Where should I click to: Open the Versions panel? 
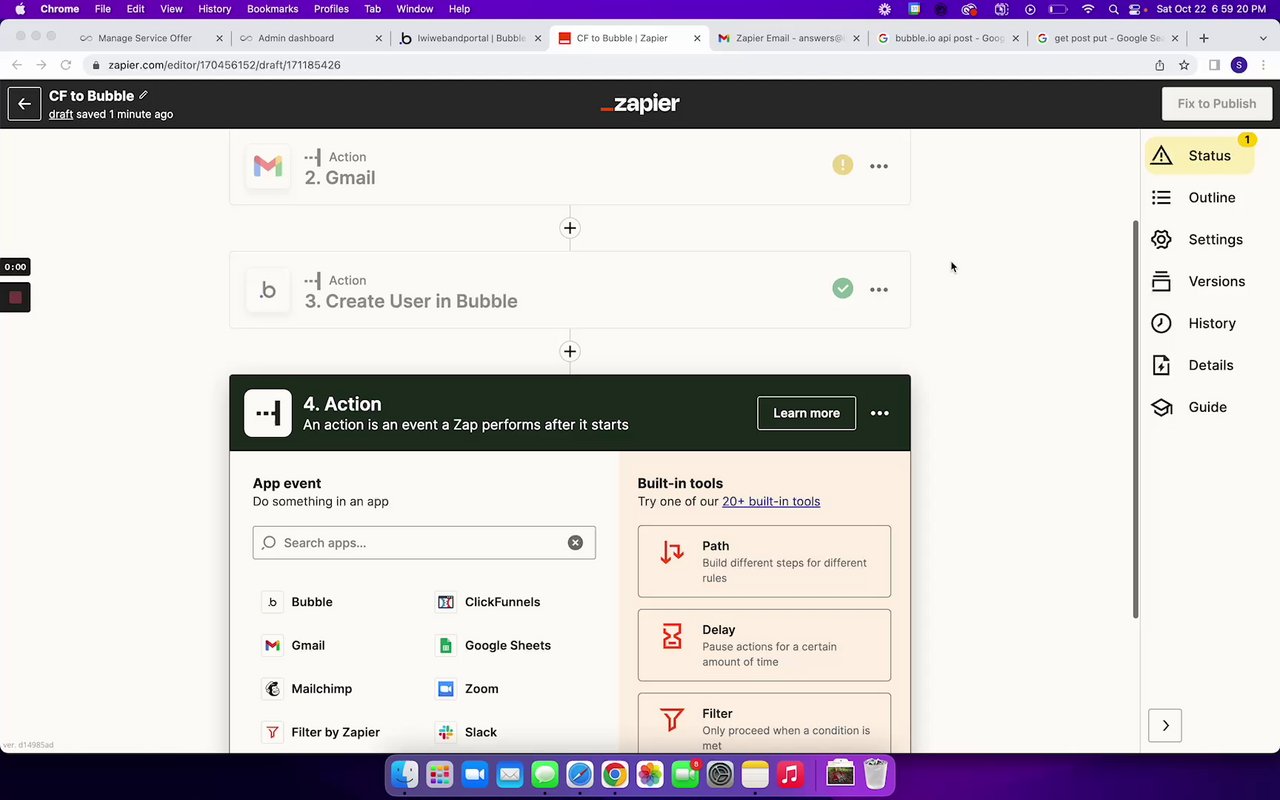coord(1199,282)
